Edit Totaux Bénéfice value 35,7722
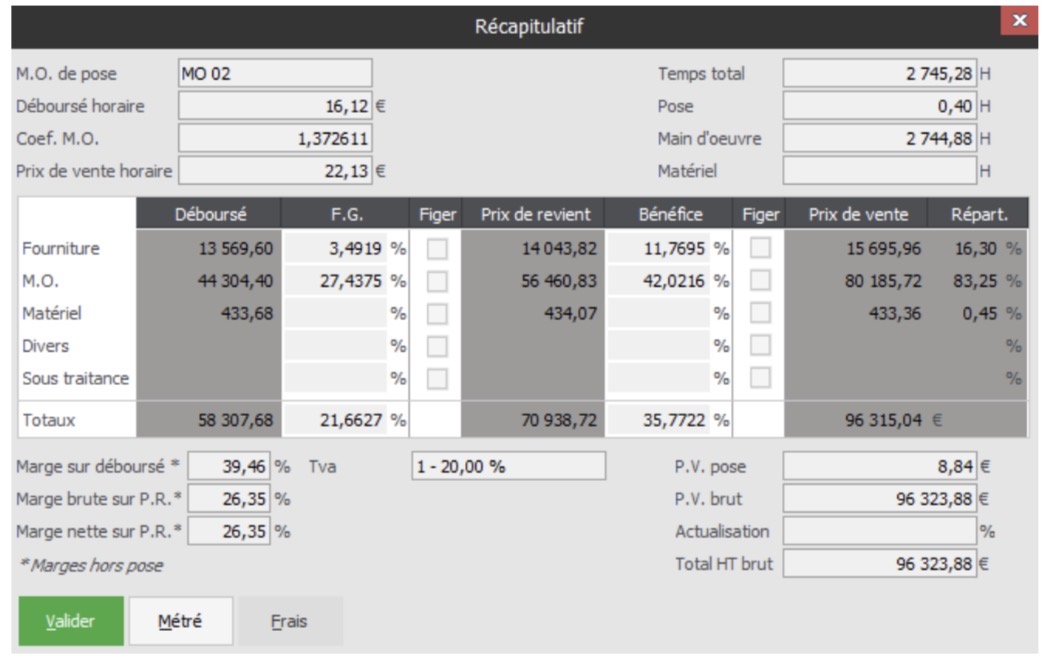The height and width of the screenshot is (664, 1051). click(x=658, y=420)
